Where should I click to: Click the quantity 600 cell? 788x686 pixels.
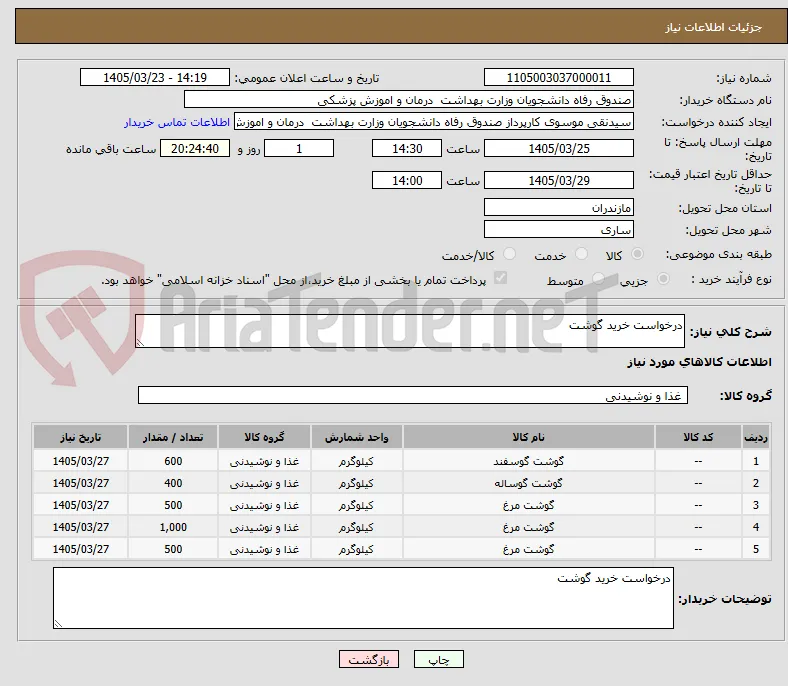click(x=173, y=461)
